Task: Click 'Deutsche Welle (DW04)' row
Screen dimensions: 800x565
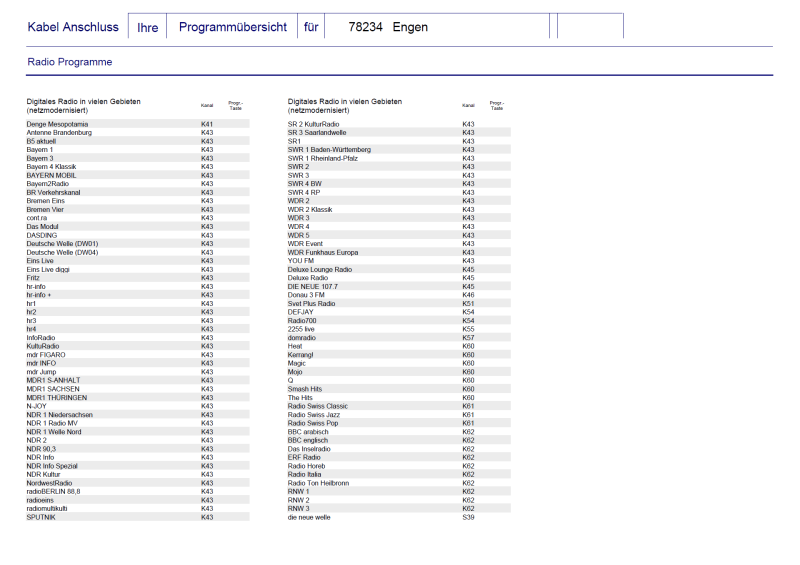Action: 138,253
